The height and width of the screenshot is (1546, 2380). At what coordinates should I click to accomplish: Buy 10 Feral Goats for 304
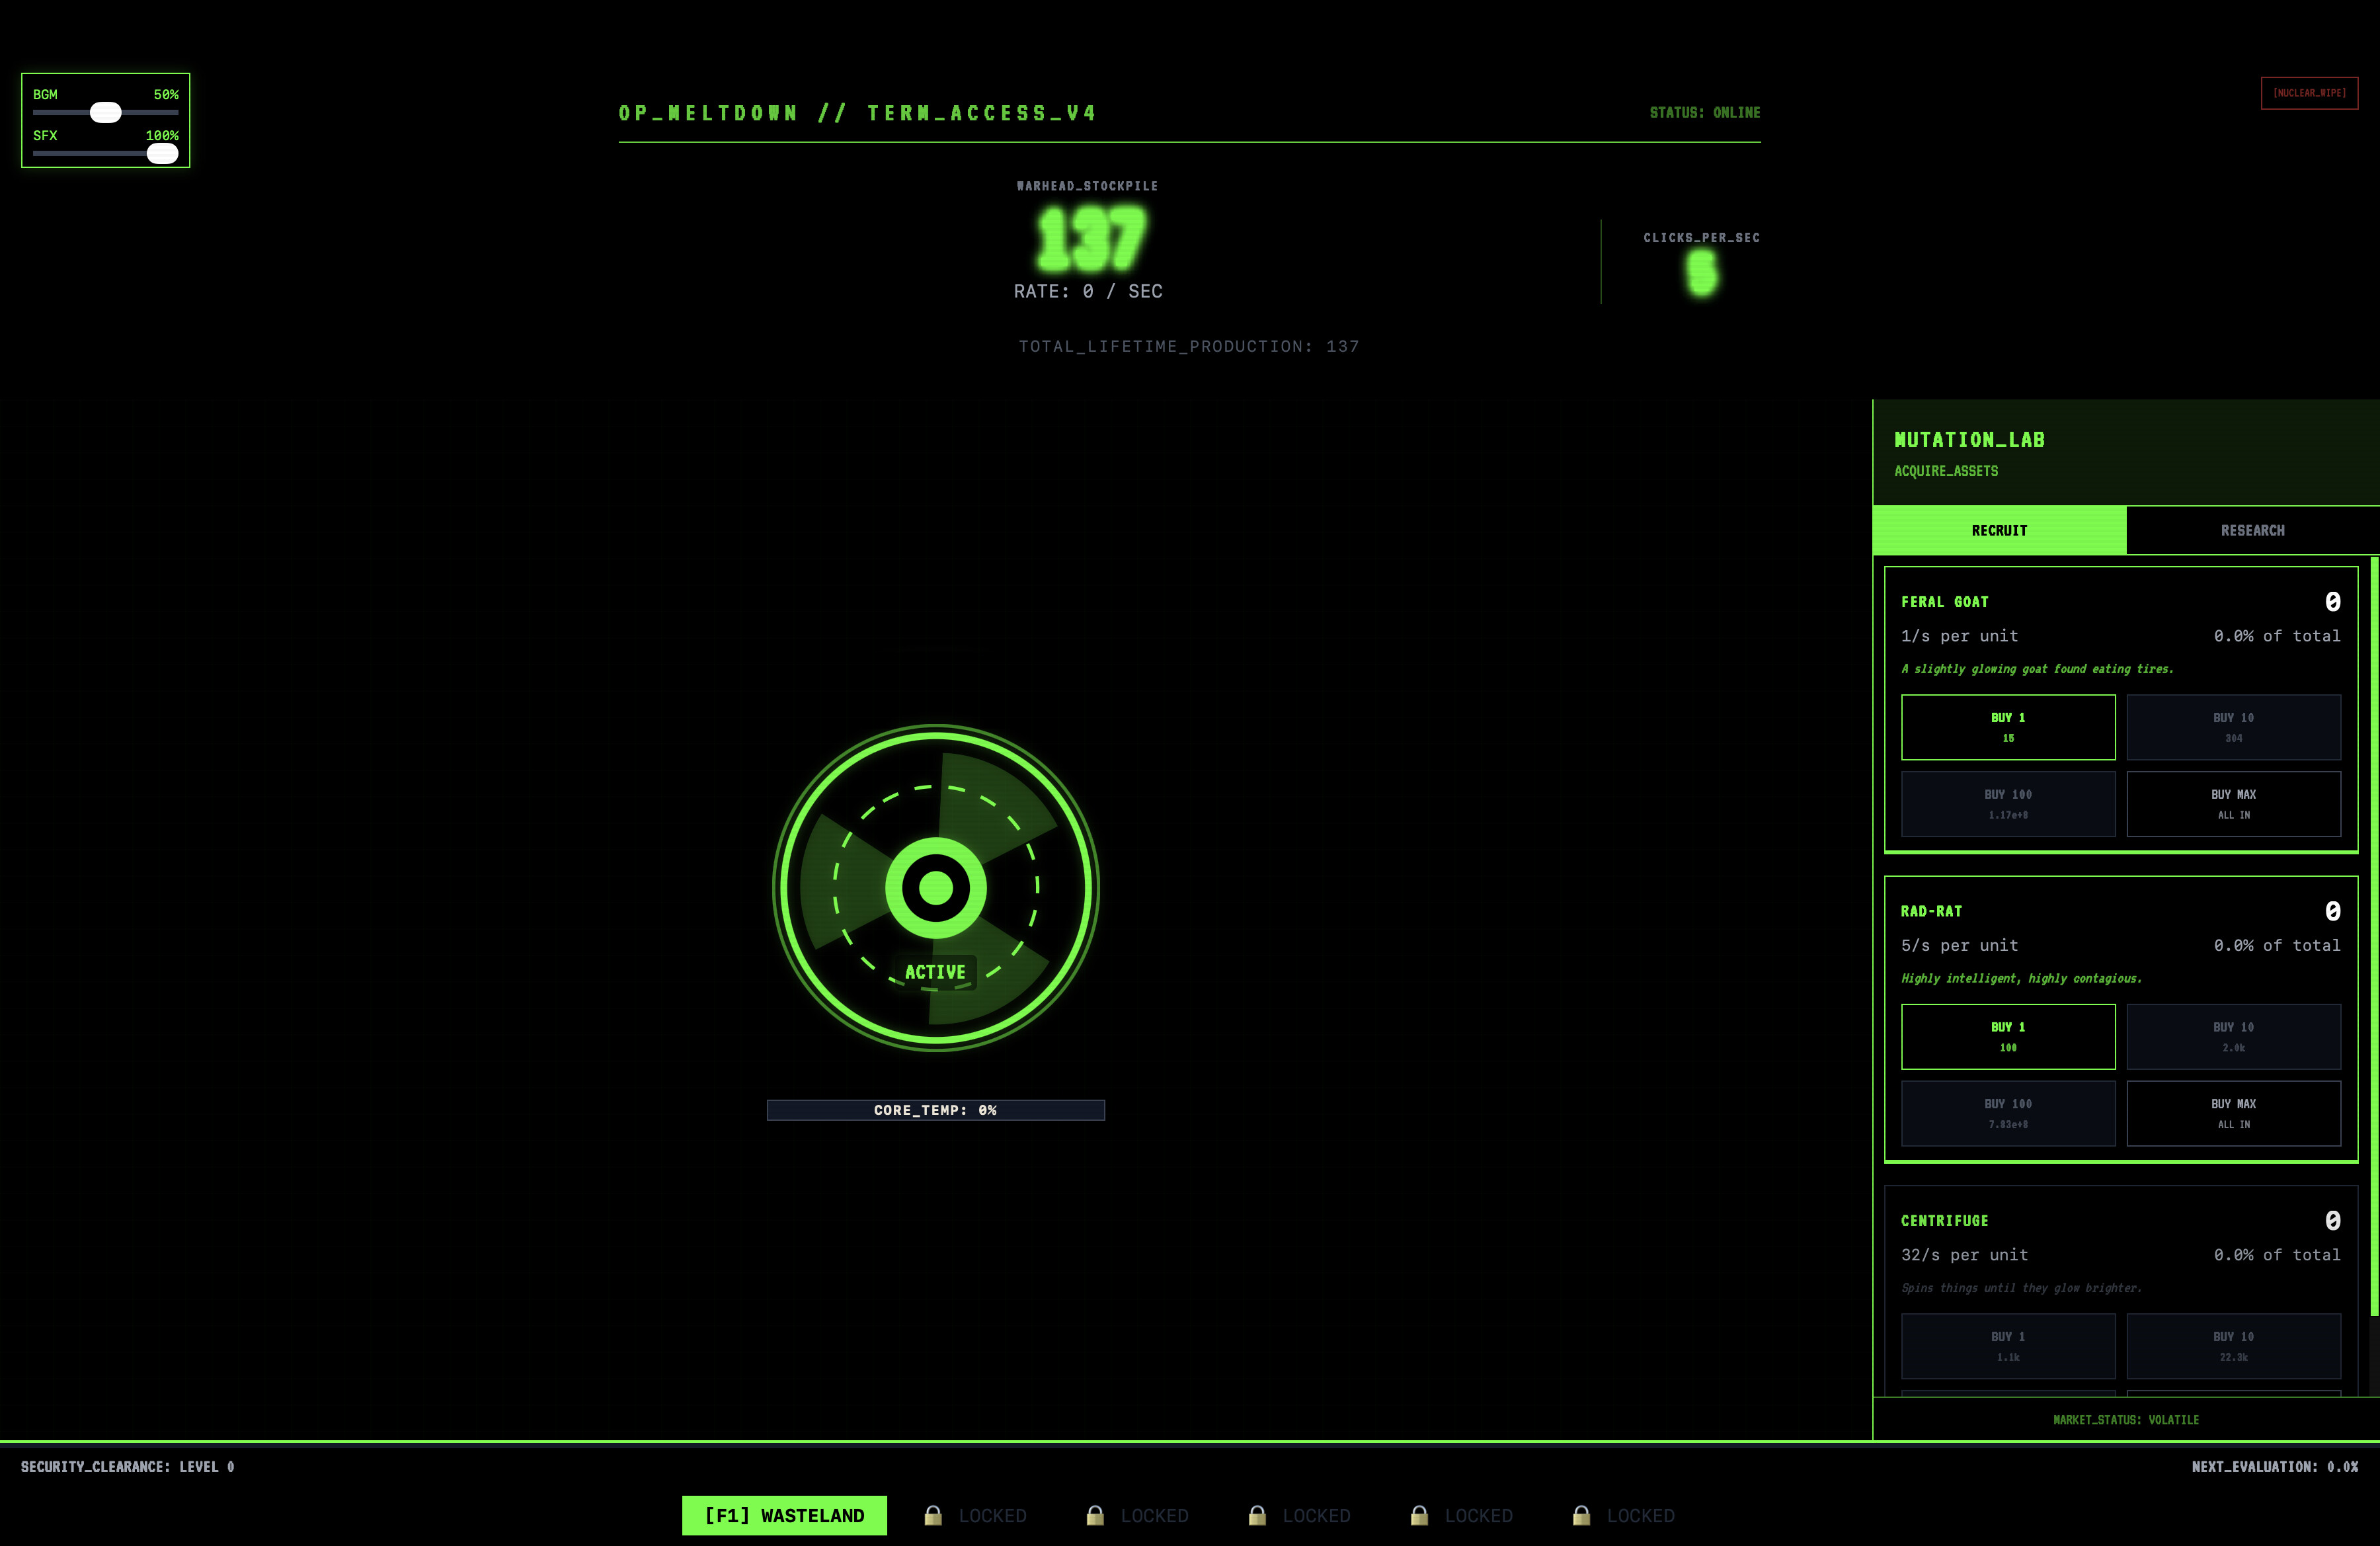click(2234, 727)
